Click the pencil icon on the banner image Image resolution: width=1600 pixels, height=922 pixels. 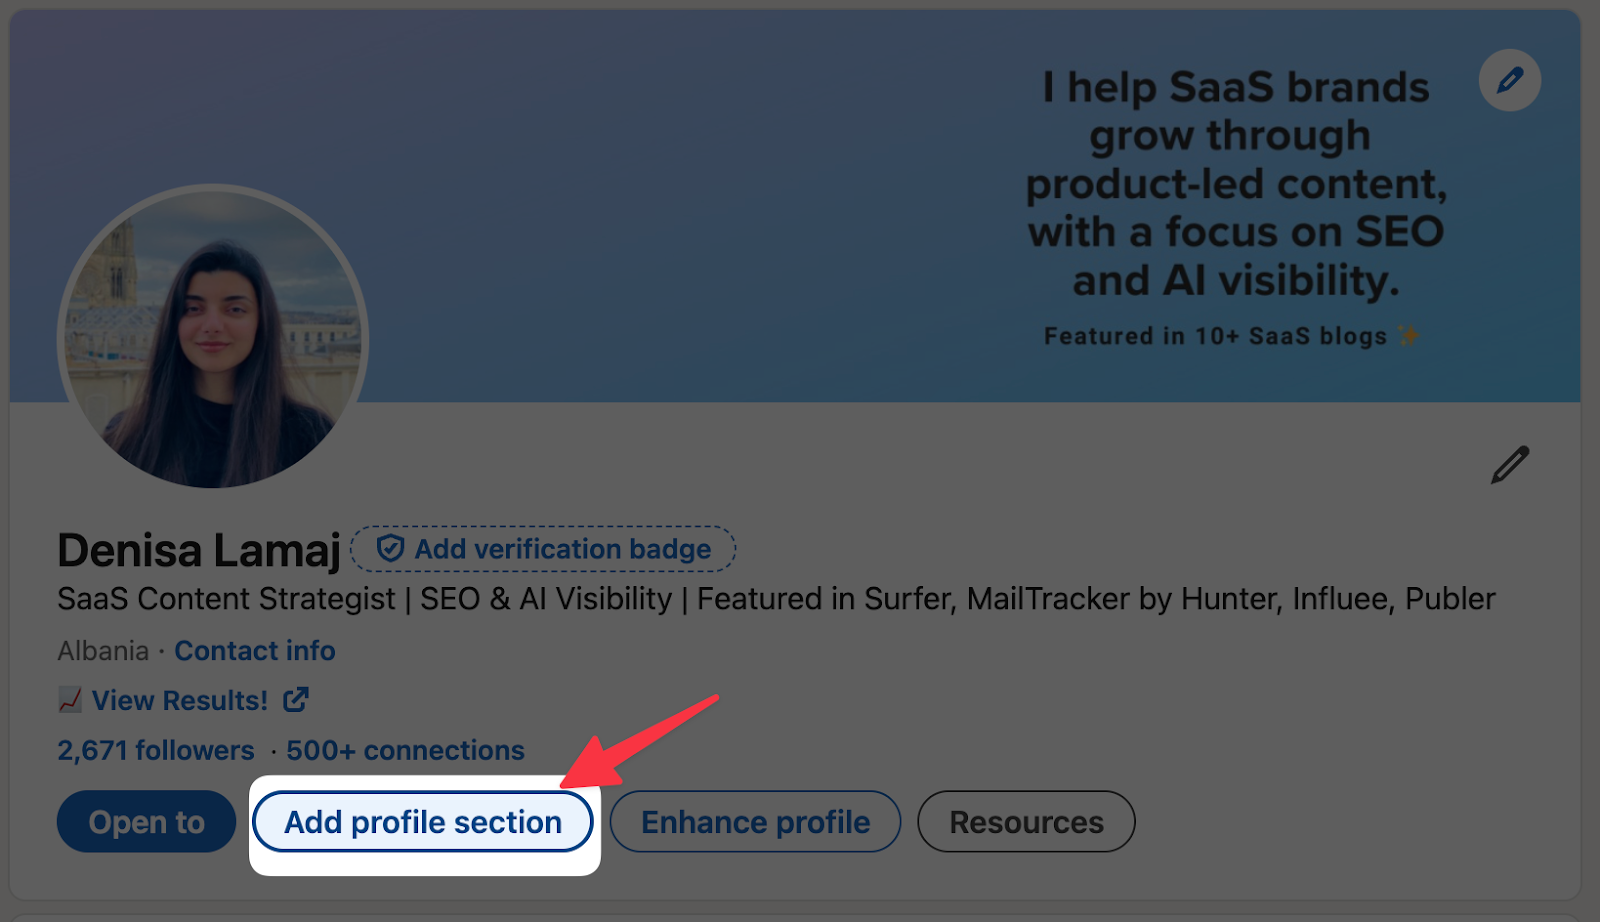1510,80
